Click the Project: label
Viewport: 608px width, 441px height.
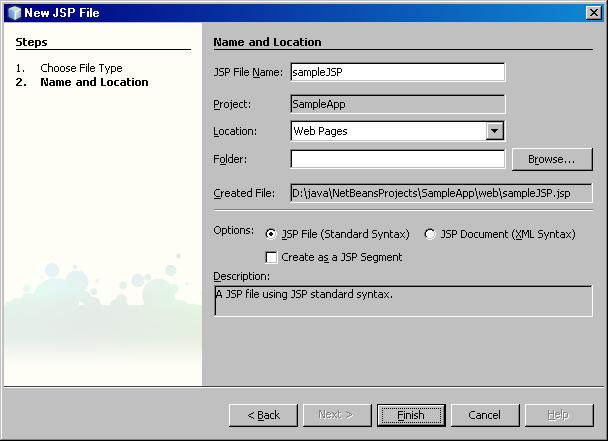232,104
